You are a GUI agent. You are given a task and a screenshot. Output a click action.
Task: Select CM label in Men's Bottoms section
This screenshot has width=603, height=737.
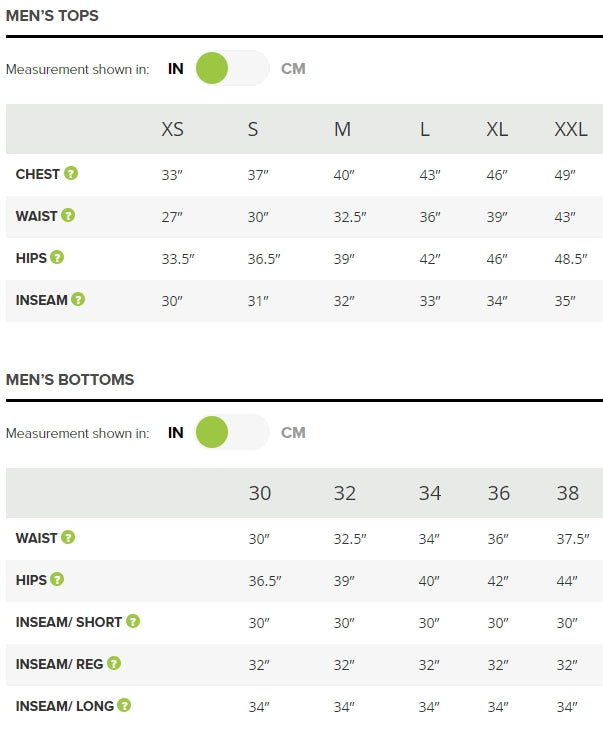click(293, 432)
